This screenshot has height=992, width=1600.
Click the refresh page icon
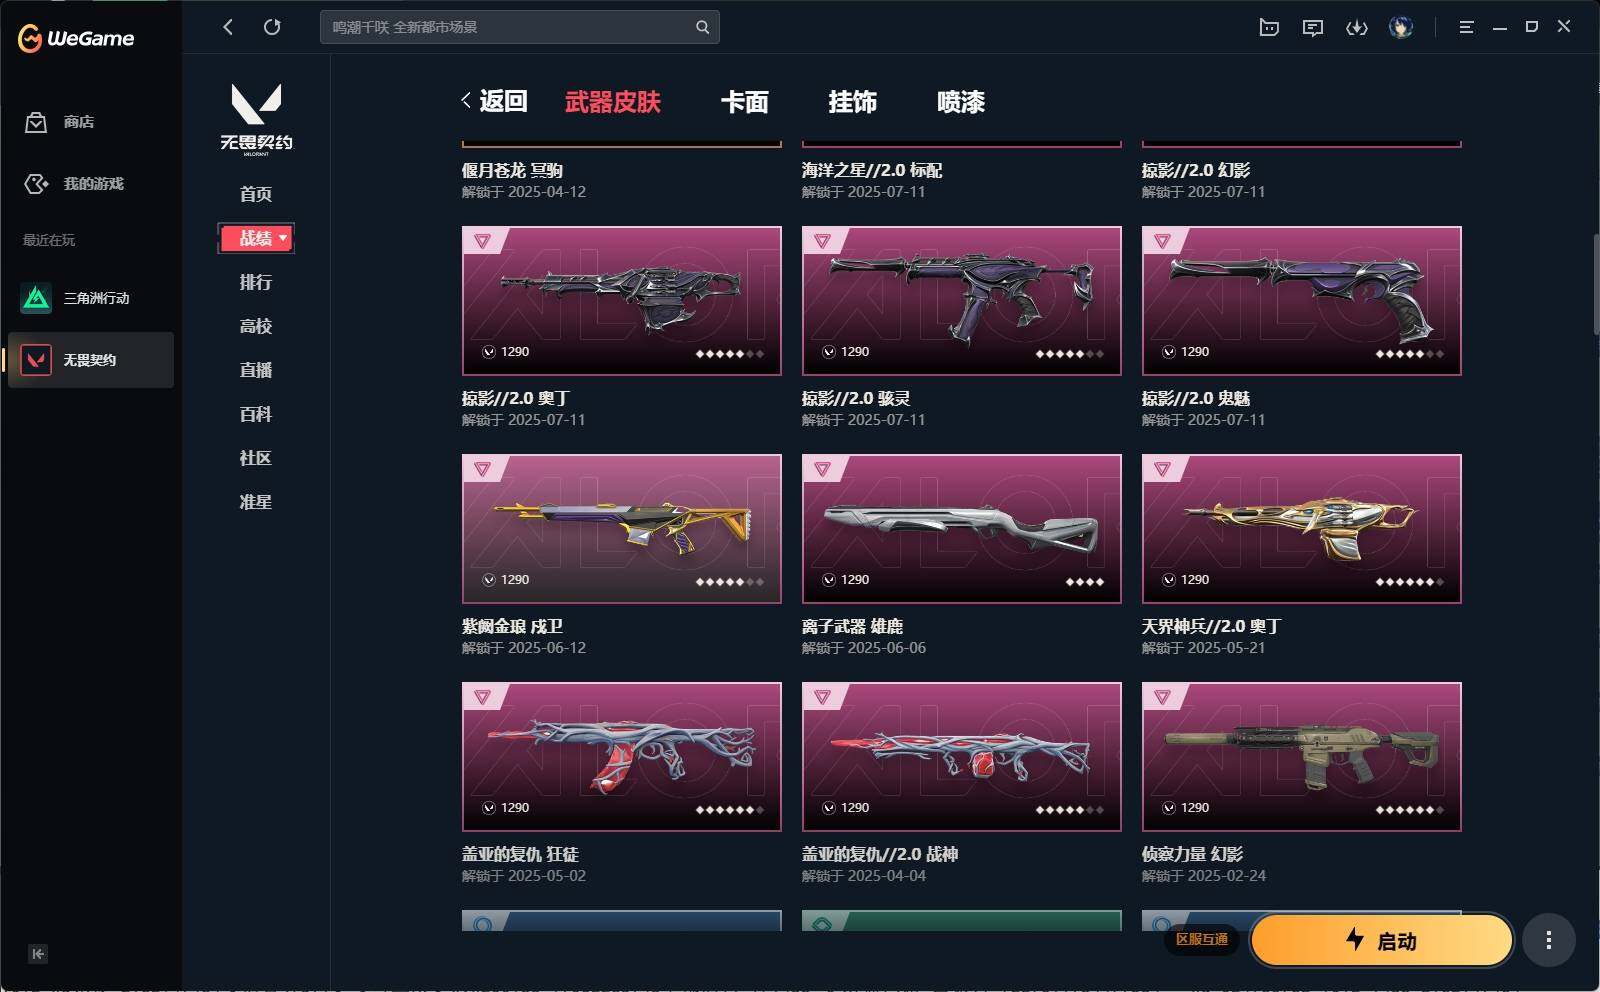click(x=272, y=27)
